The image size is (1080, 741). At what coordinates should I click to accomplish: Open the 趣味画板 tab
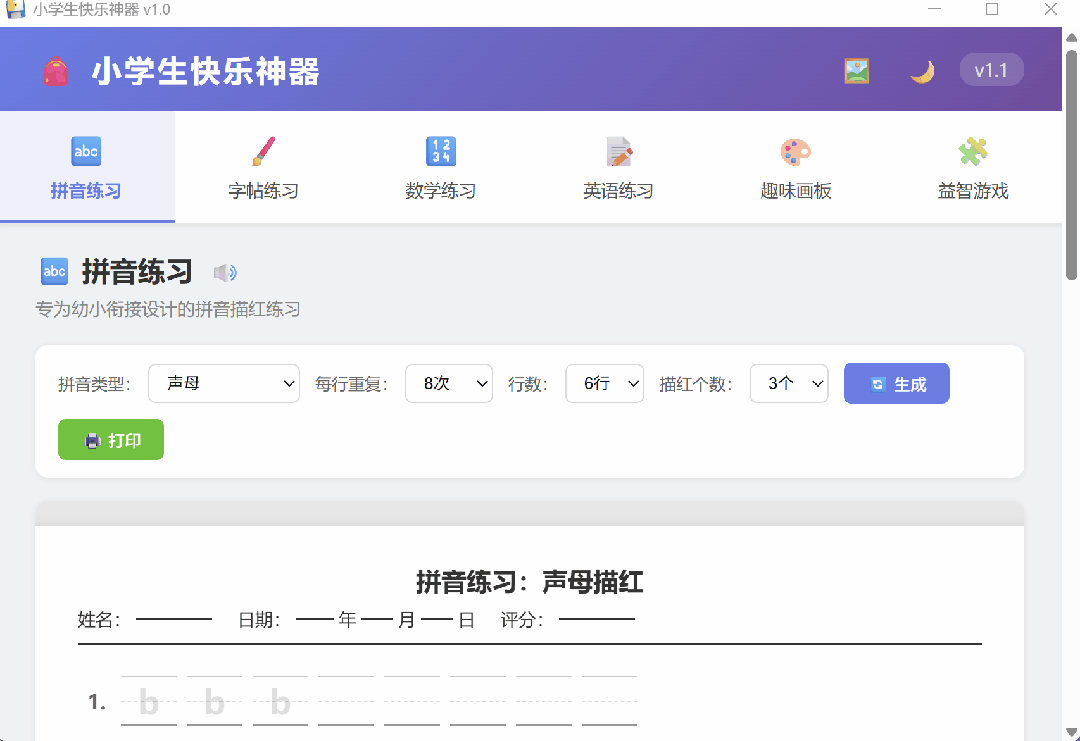click(x=796, y=167)
